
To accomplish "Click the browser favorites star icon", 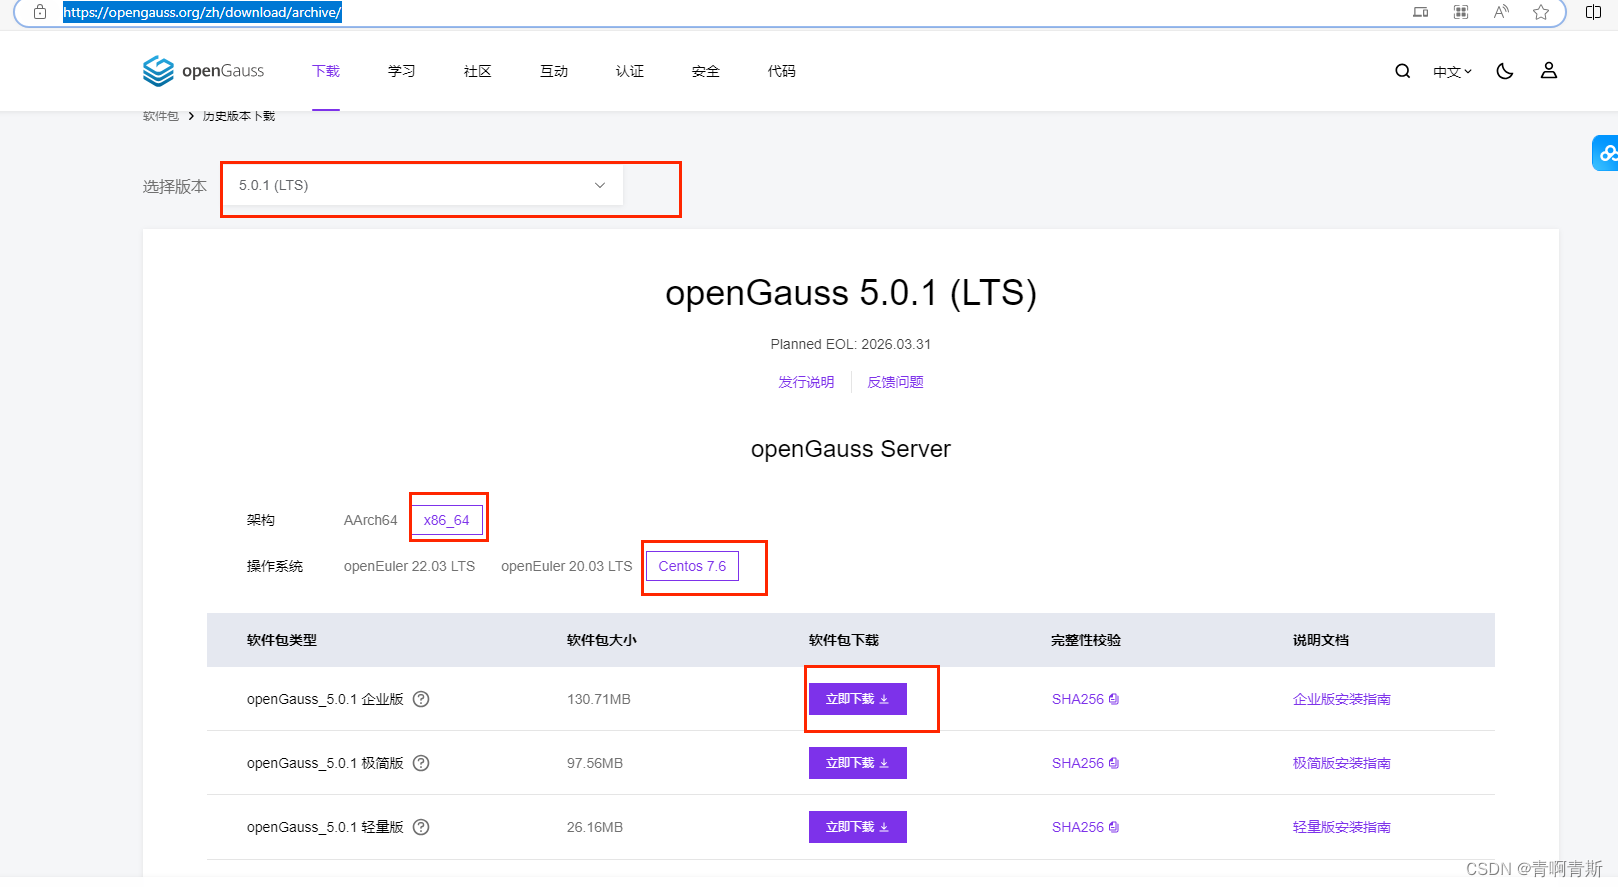I will pyautogui.click(x=1541, y=12).
